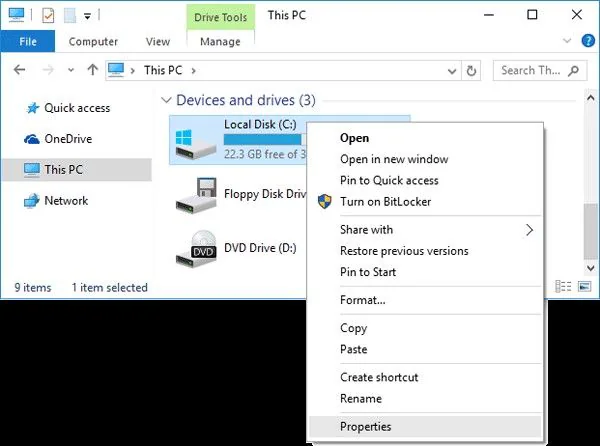600x446 pixels.
Task: Expand the ribbon with the chevron
Action: 567,41
